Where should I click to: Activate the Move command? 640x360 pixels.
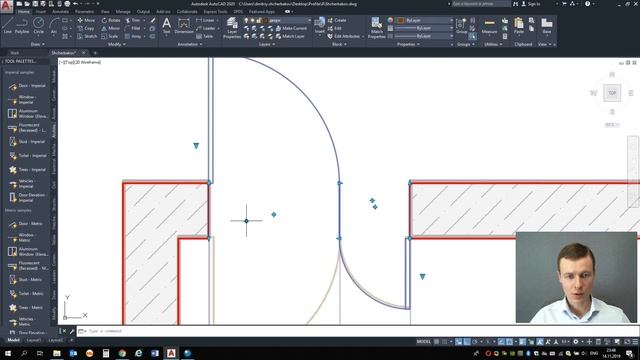(x=86, y=20)
